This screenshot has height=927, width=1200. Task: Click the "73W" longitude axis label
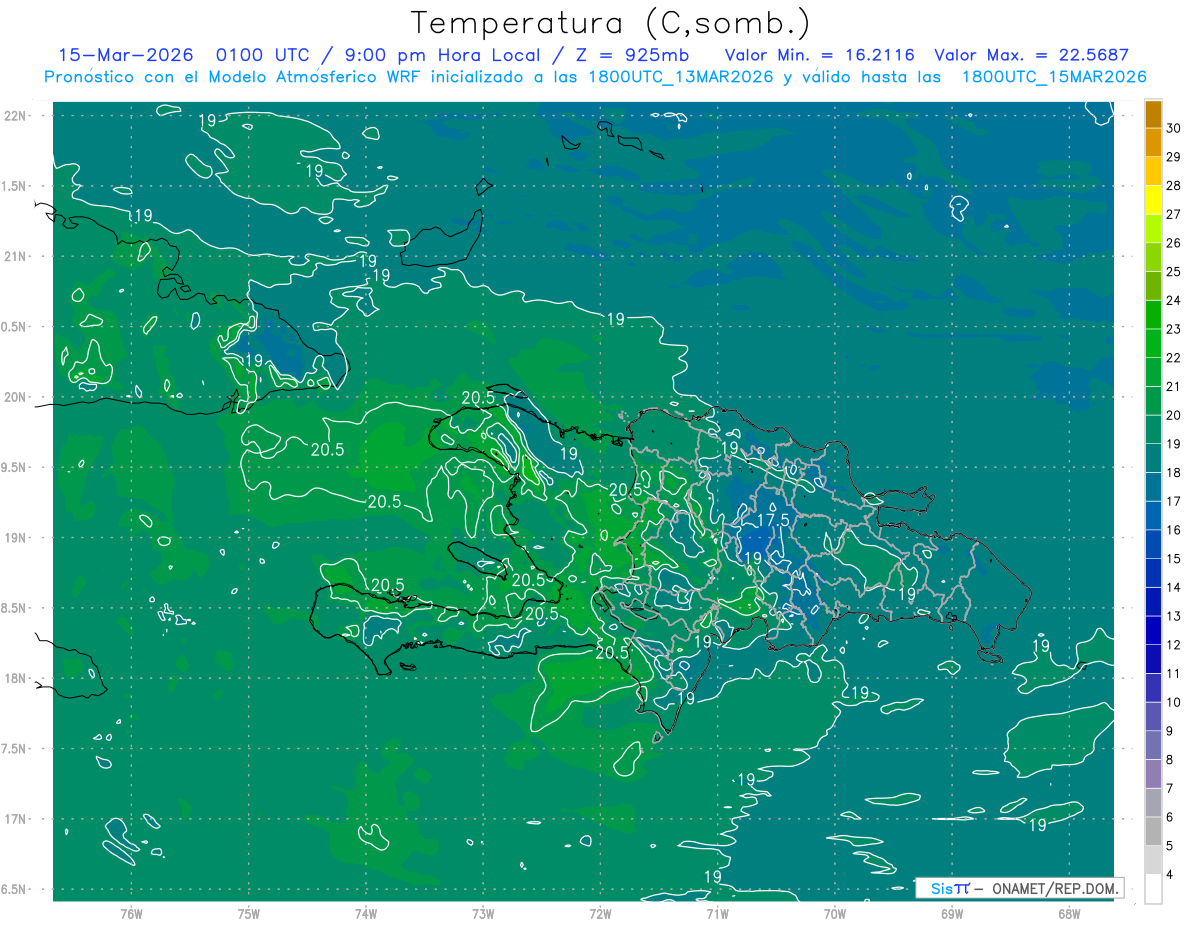pos(483,913)
